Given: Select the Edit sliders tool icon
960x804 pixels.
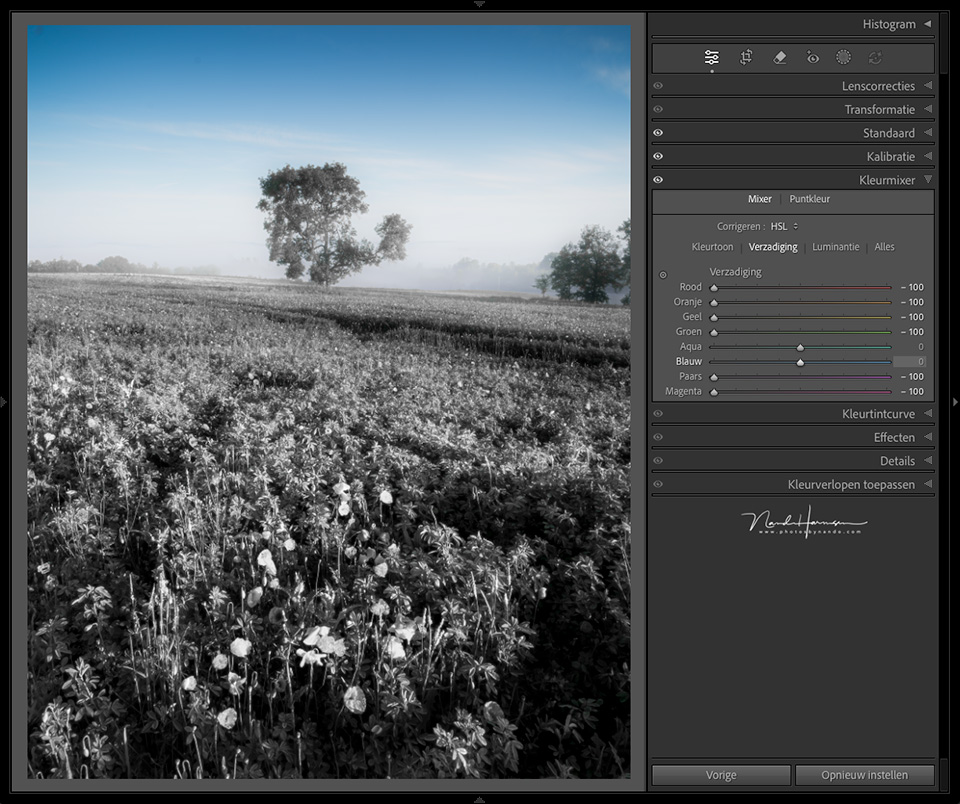Looking at the screenshot, I should 711,58.
